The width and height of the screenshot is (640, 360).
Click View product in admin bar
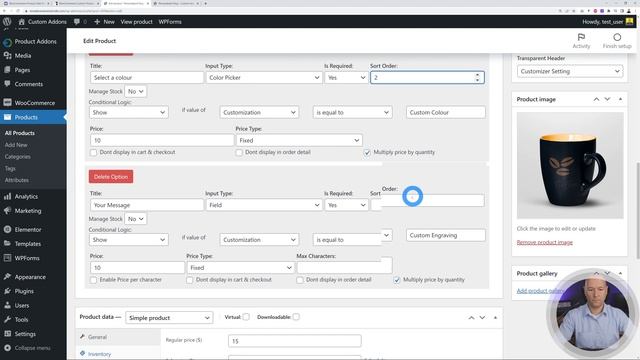click(x=136, y=22)
